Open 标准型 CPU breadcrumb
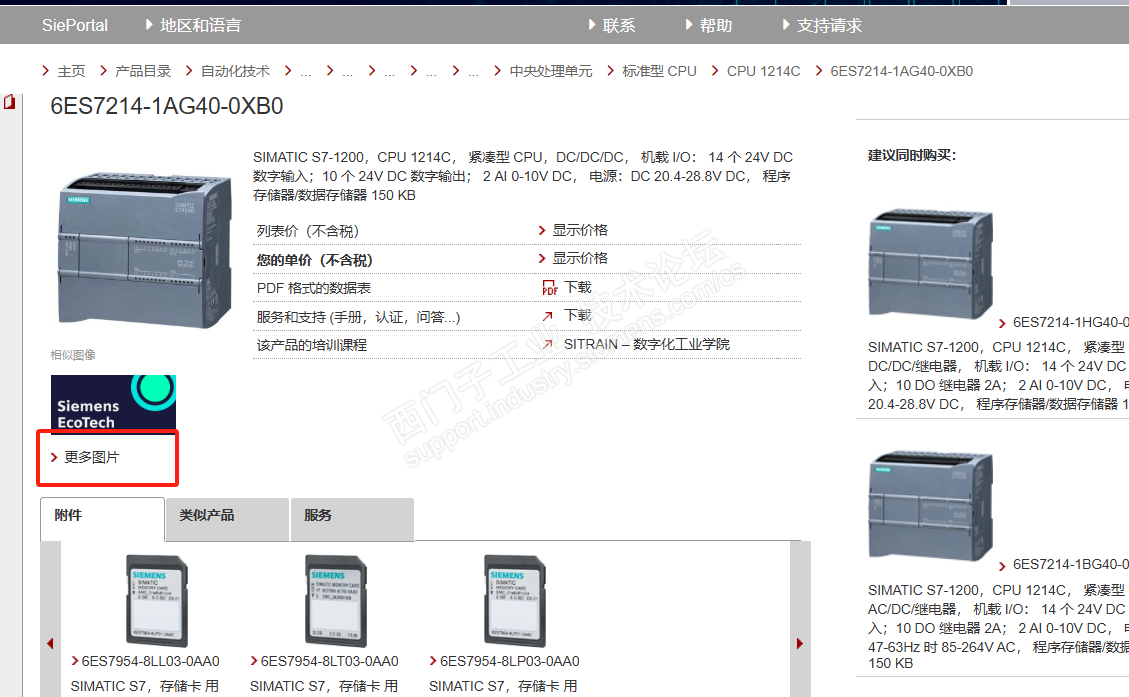This screenshot has height=697, width=1129. (660, 71)
